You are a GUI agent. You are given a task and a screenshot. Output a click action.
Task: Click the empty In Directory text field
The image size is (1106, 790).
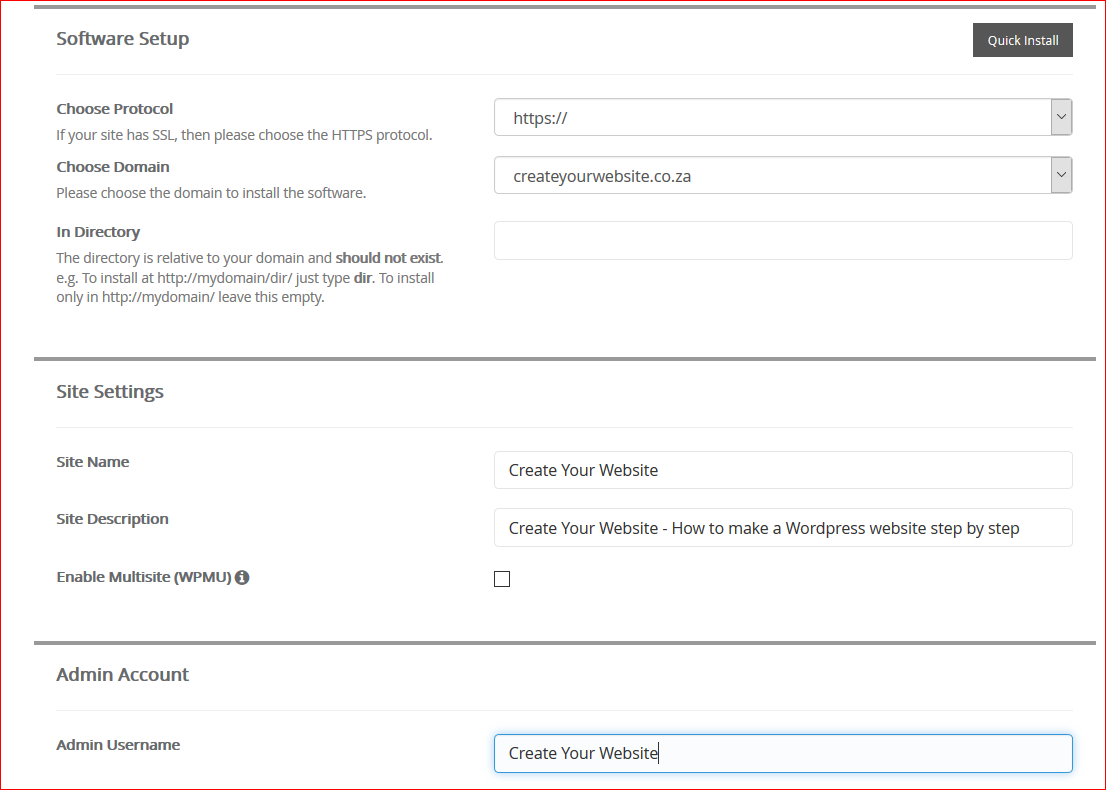click(782, 241)
